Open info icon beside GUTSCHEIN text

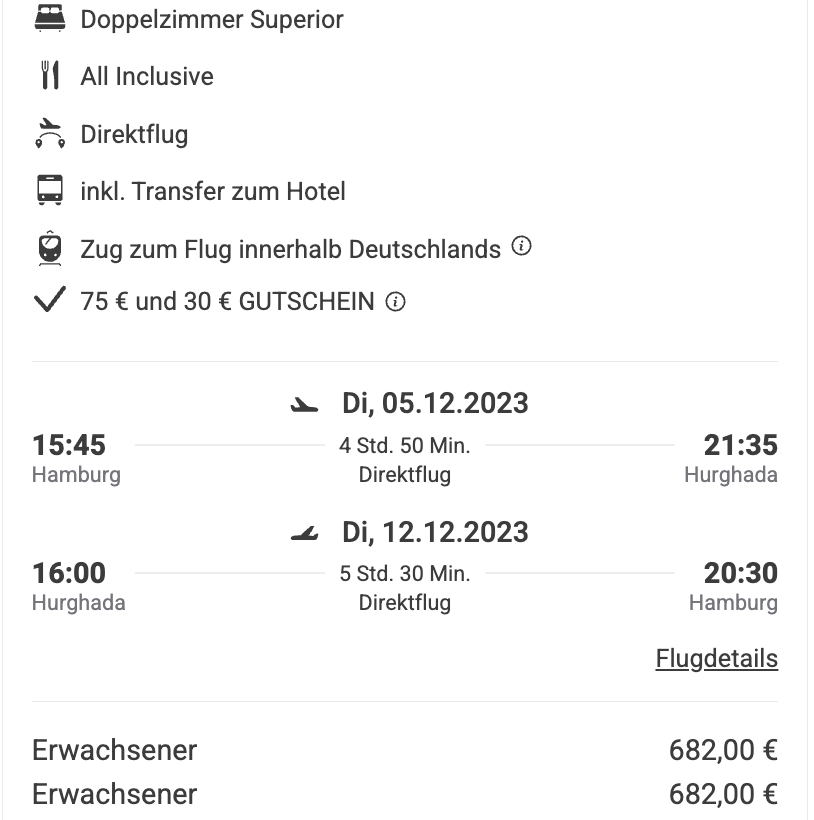click(x=395, y=302)
